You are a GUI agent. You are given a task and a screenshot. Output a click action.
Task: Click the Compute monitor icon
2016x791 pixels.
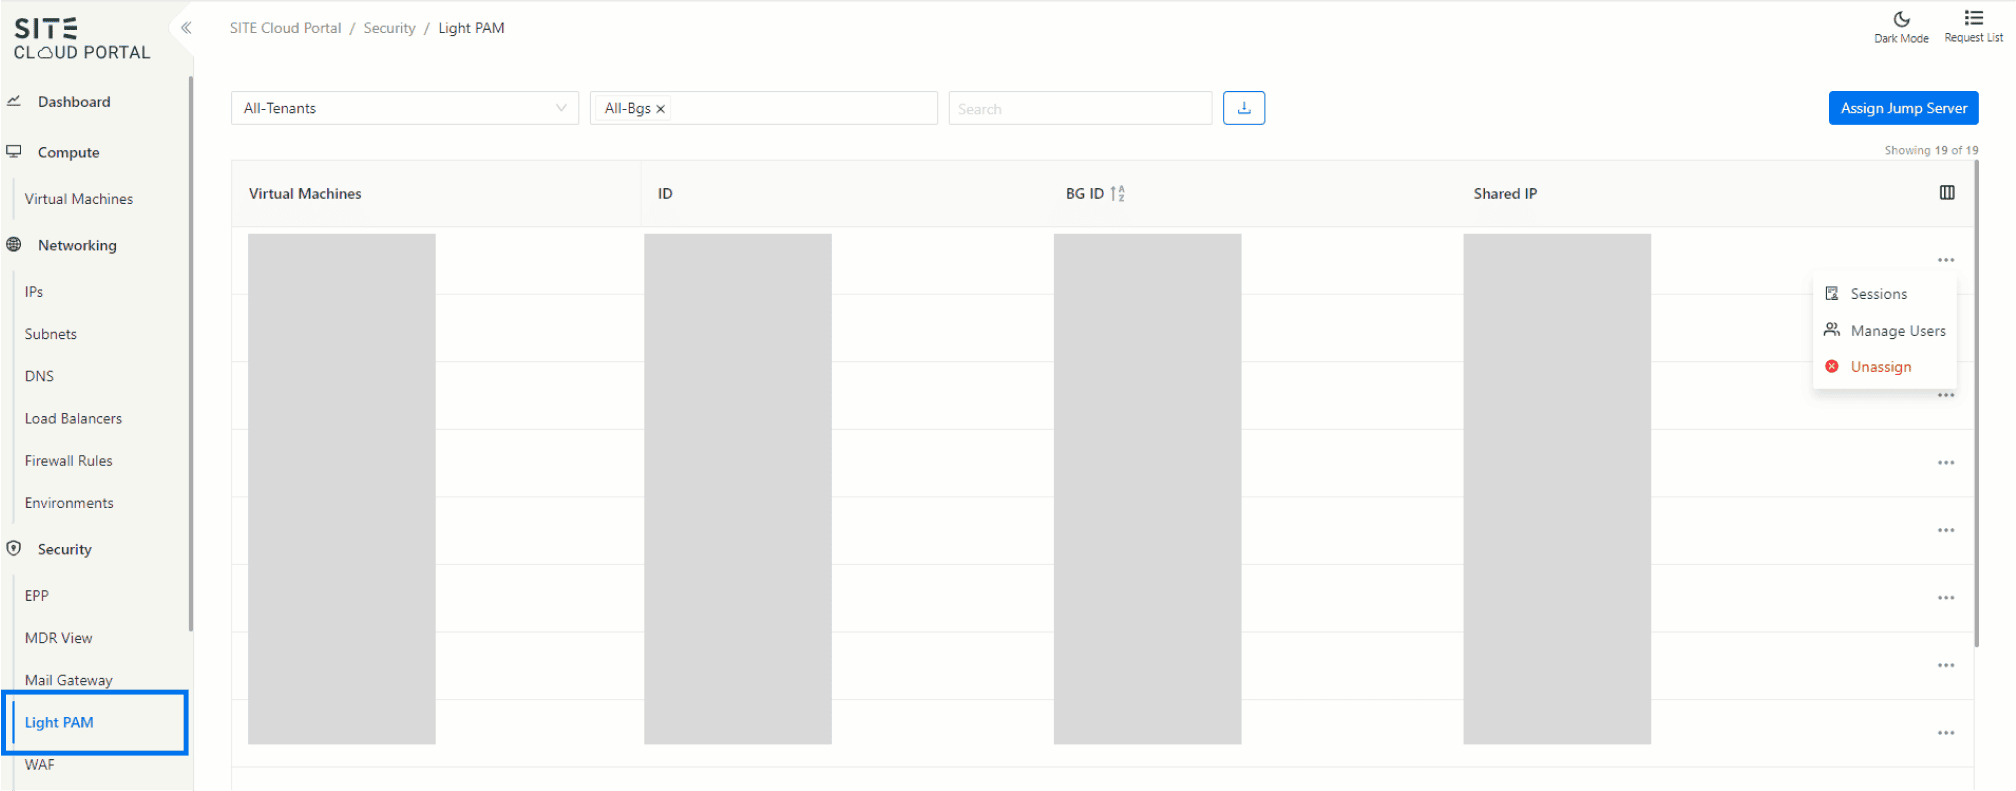pos(14,152)
